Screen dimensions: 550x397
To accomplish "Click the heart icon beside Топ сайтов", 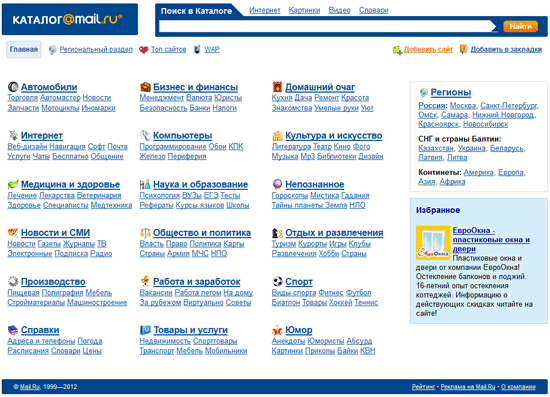I will pos(143,50).
